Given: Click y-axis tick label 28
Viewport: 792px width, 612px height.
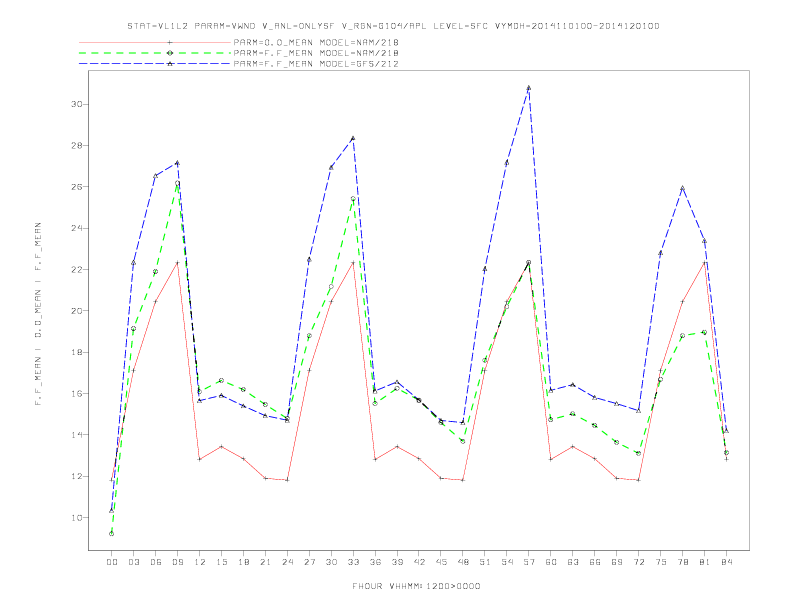Looking at the screenshot, I should (x=77, y=145).
